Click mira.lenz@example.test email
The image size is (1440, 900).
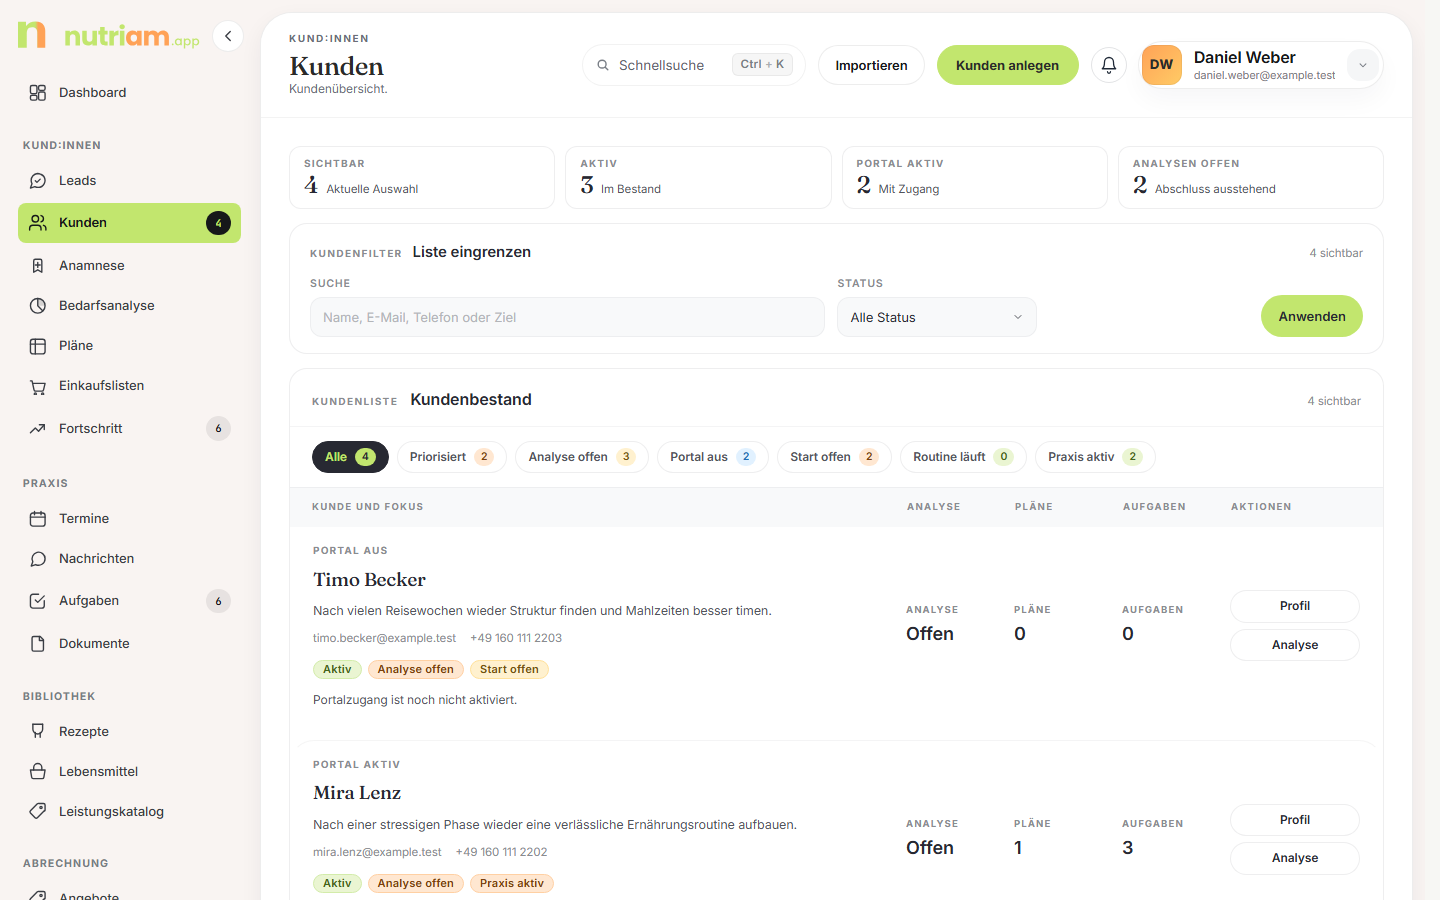377,852
